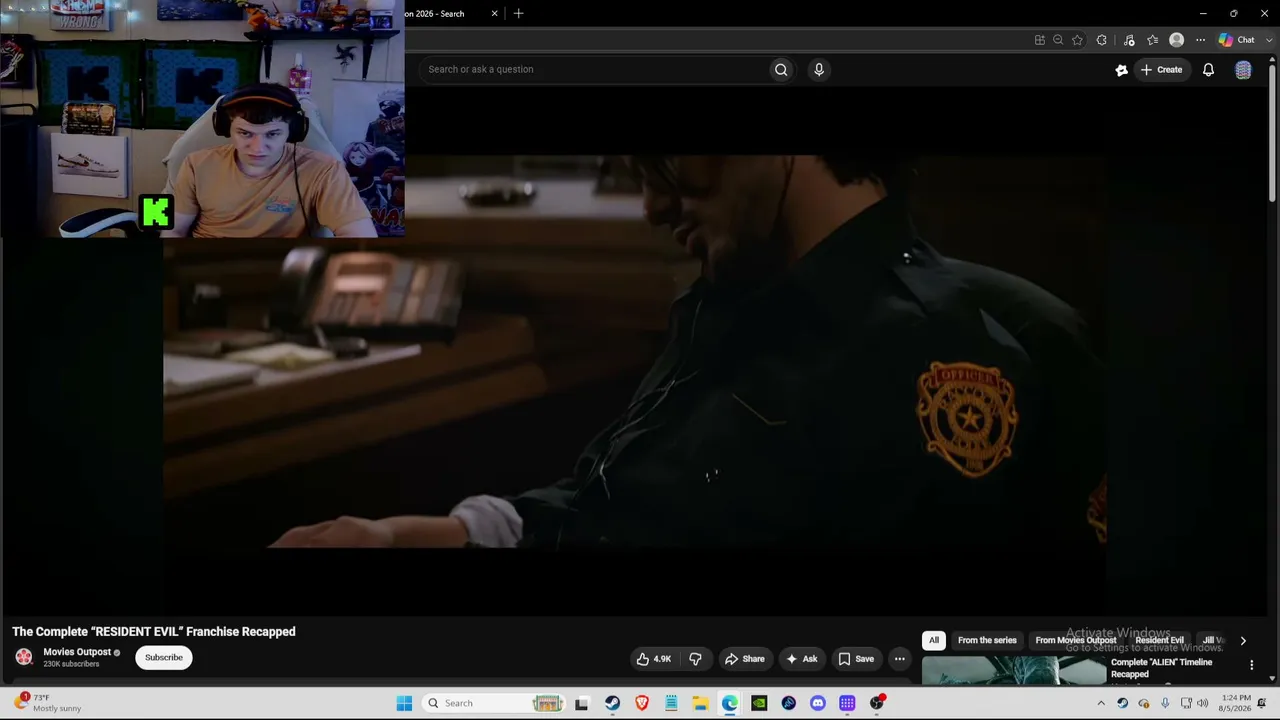This screenshot has width=1280, height=720.
Task: Open a new browser tab
Action: click(518, 14)
